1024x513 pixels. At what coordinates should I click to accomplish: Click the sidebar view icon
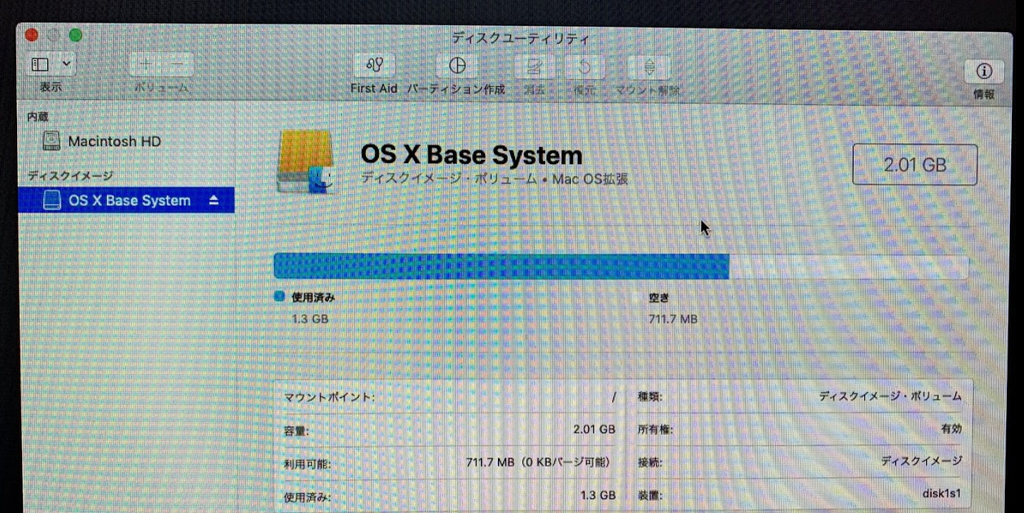click(x=40, y=64)
